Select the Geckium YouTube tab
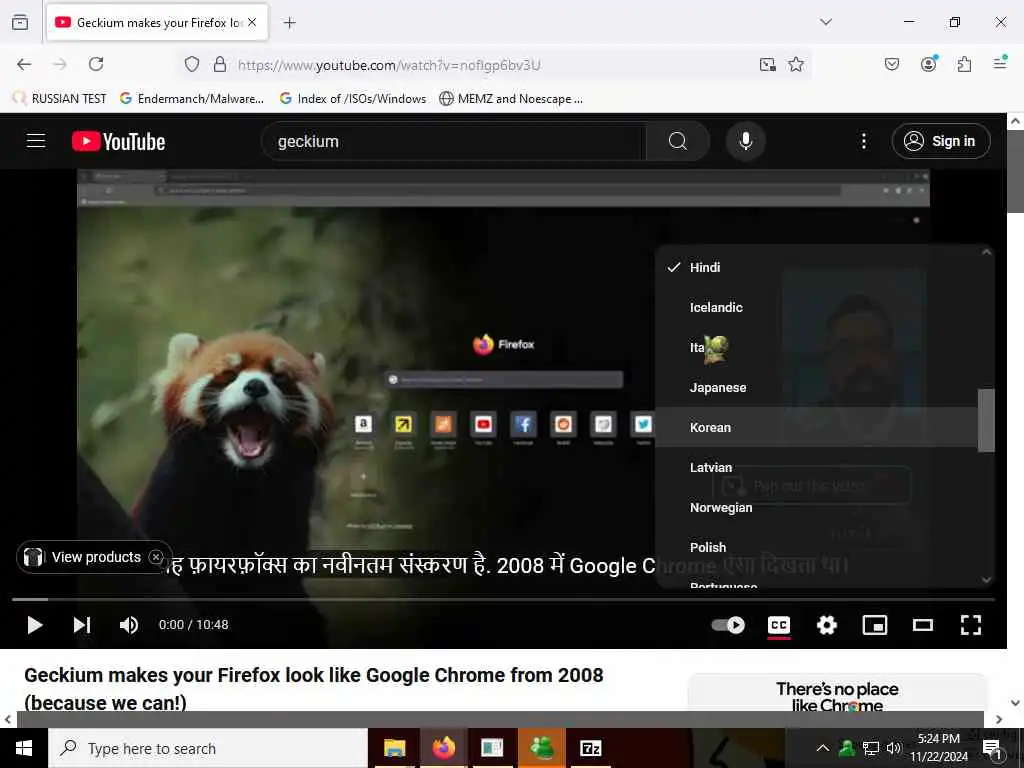 157,23
